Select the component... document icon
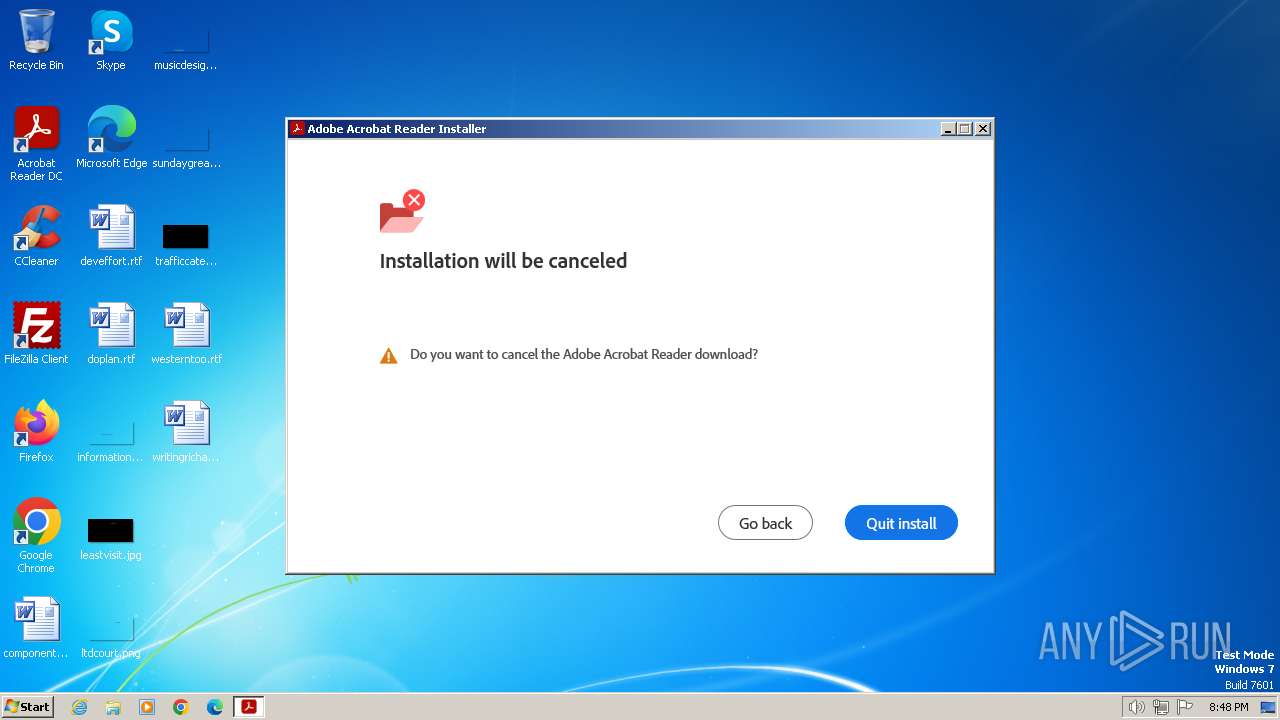1280x720 pixels. tap(36, 628)
